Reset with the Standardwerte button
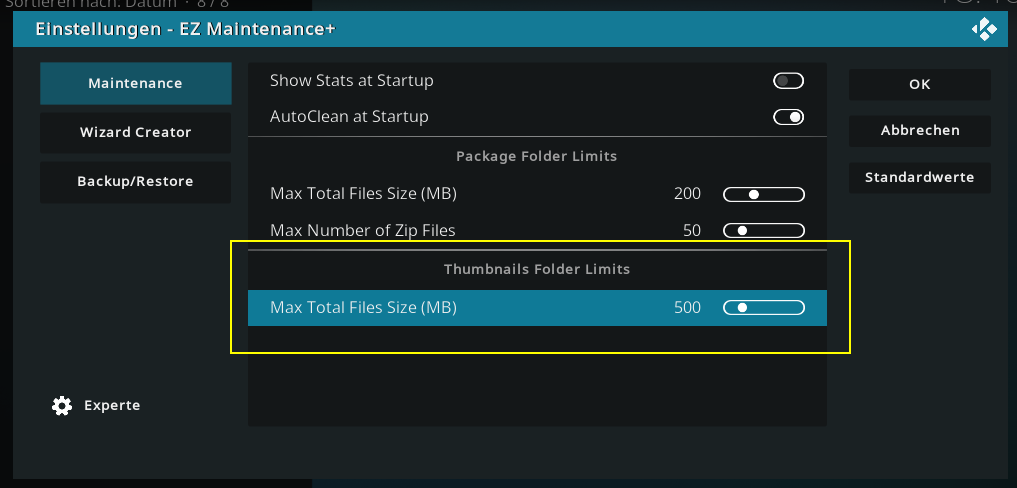1017x488 pixels. point(920,178)
